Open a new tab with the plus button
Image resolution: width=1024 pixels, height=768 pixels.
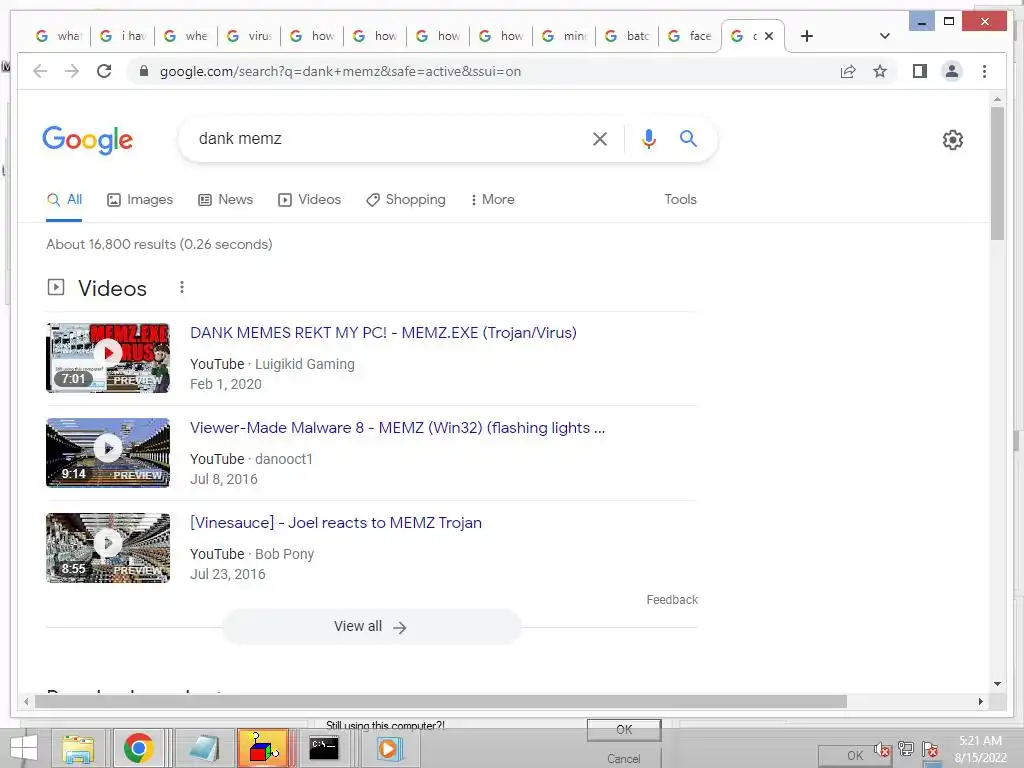[x=807, y=36]
